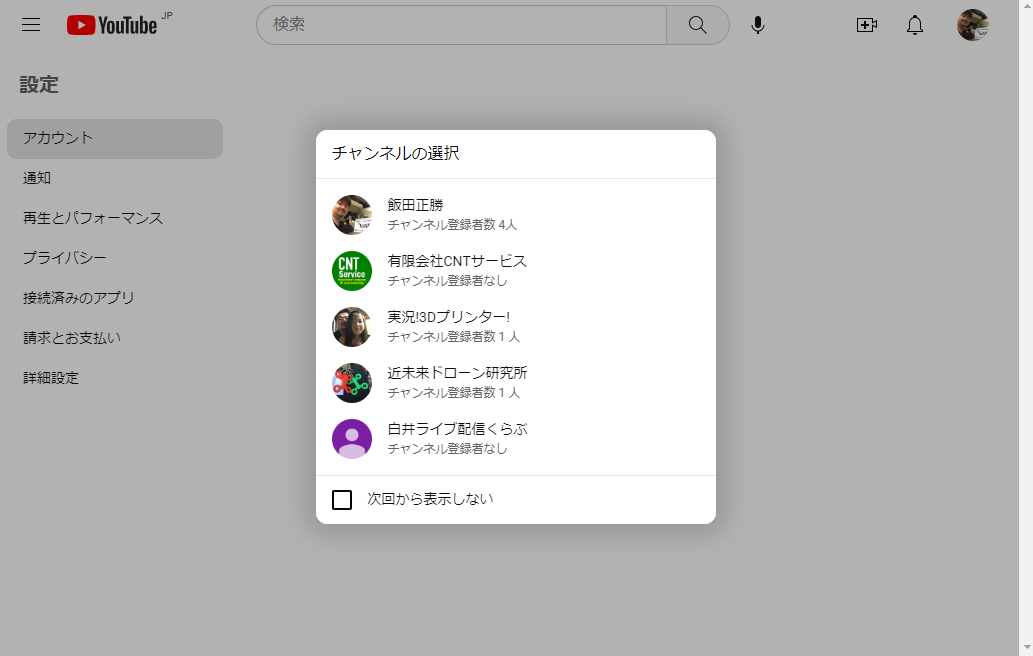Screen dimensions: 1033x656
Task: Open the create video icon
Action: [867, 25]
